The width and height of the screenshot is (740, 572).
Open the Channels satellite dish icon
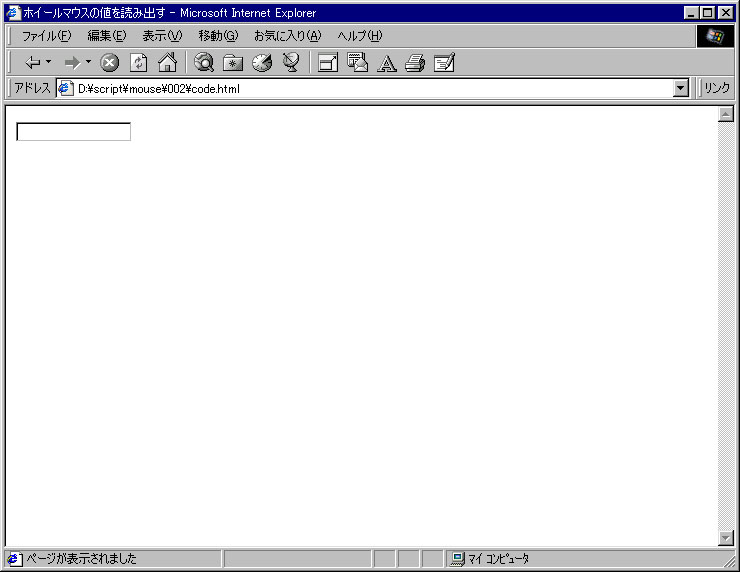pos(291,62)
